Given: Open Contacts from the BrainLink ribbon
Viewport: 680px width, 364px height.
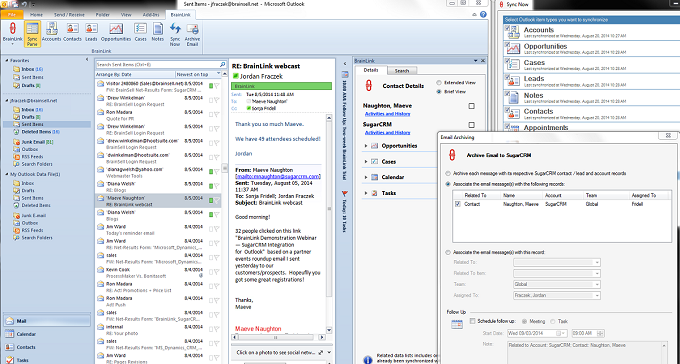Looking at the screenshot, I should [72, 33].
